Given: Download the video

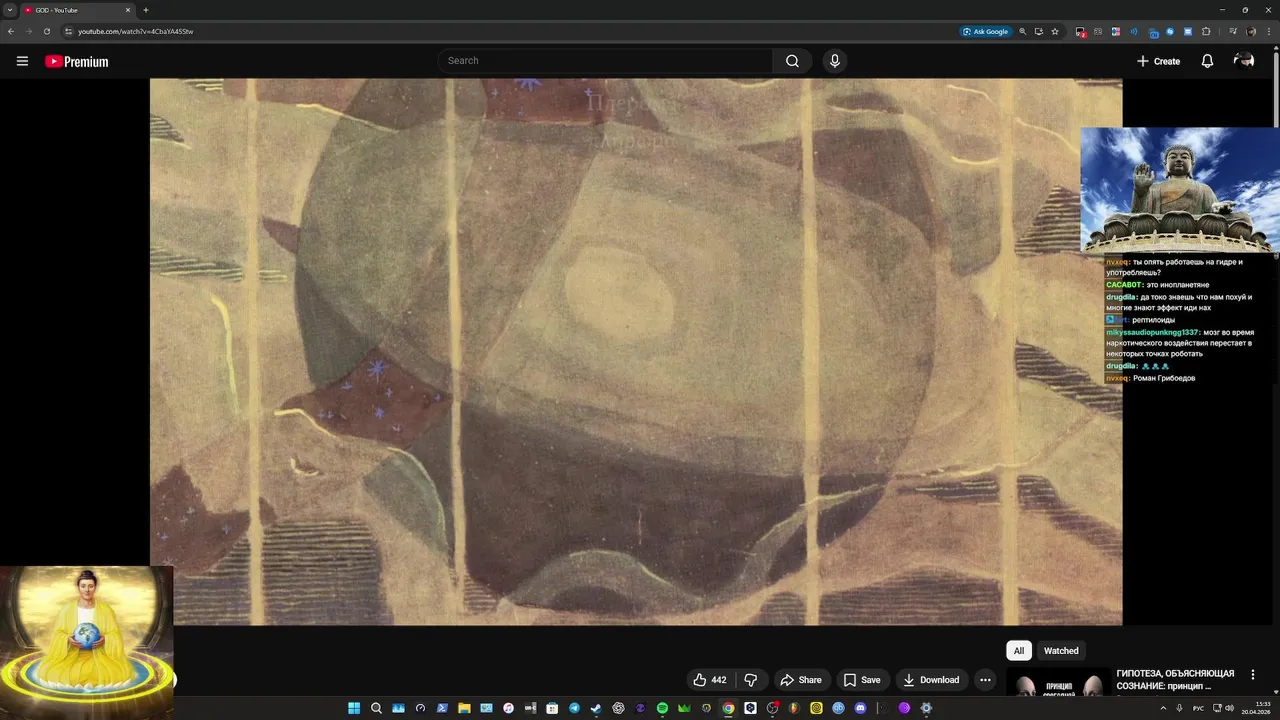Looking at the screenshot, I should point(931,680).
